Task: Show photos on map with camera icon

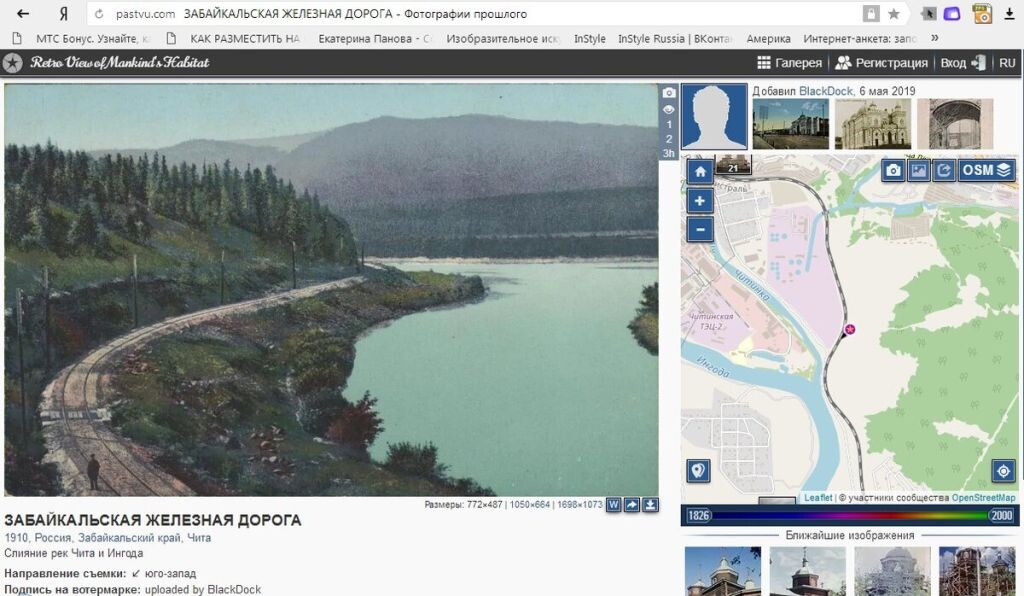Action: [x=893, y=170]
